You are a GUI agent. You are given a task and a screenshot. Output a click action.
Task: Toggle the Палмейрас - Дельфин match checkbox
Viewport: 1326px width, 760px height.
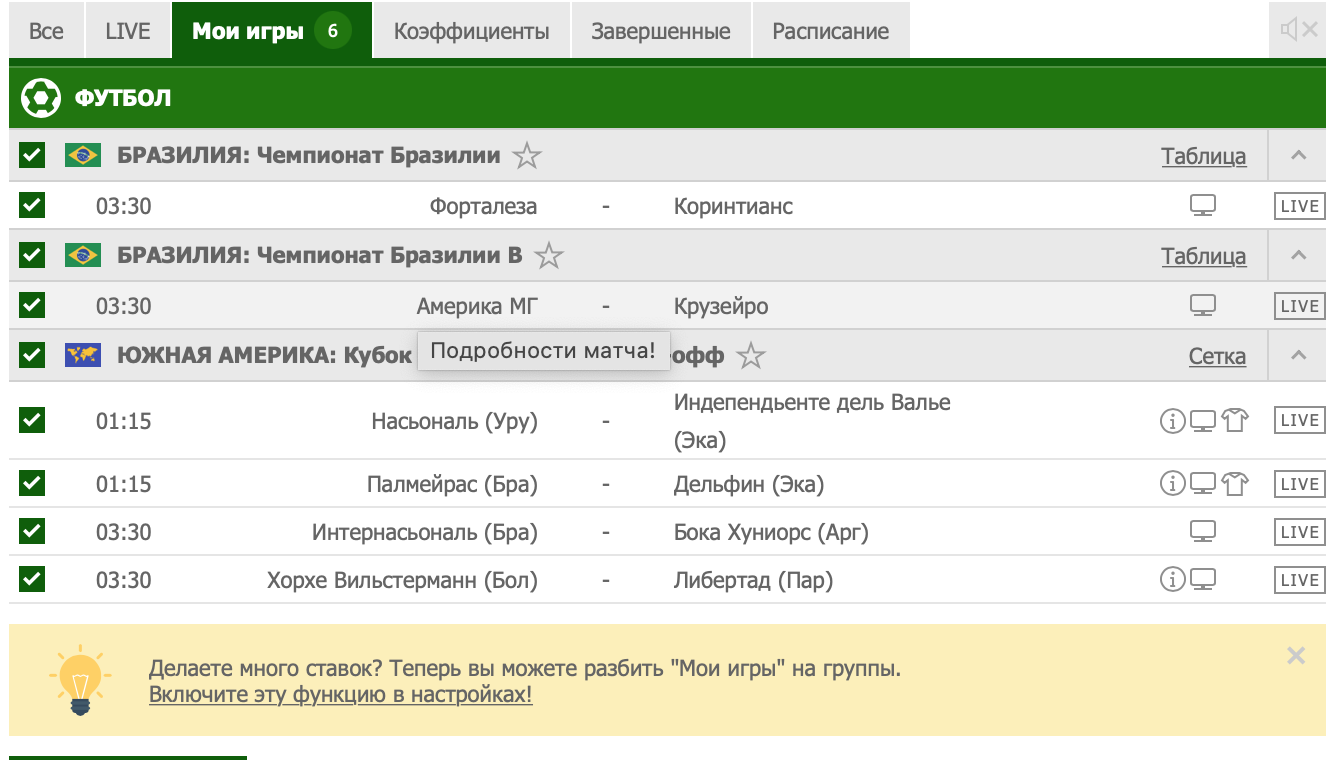(32, 484)
